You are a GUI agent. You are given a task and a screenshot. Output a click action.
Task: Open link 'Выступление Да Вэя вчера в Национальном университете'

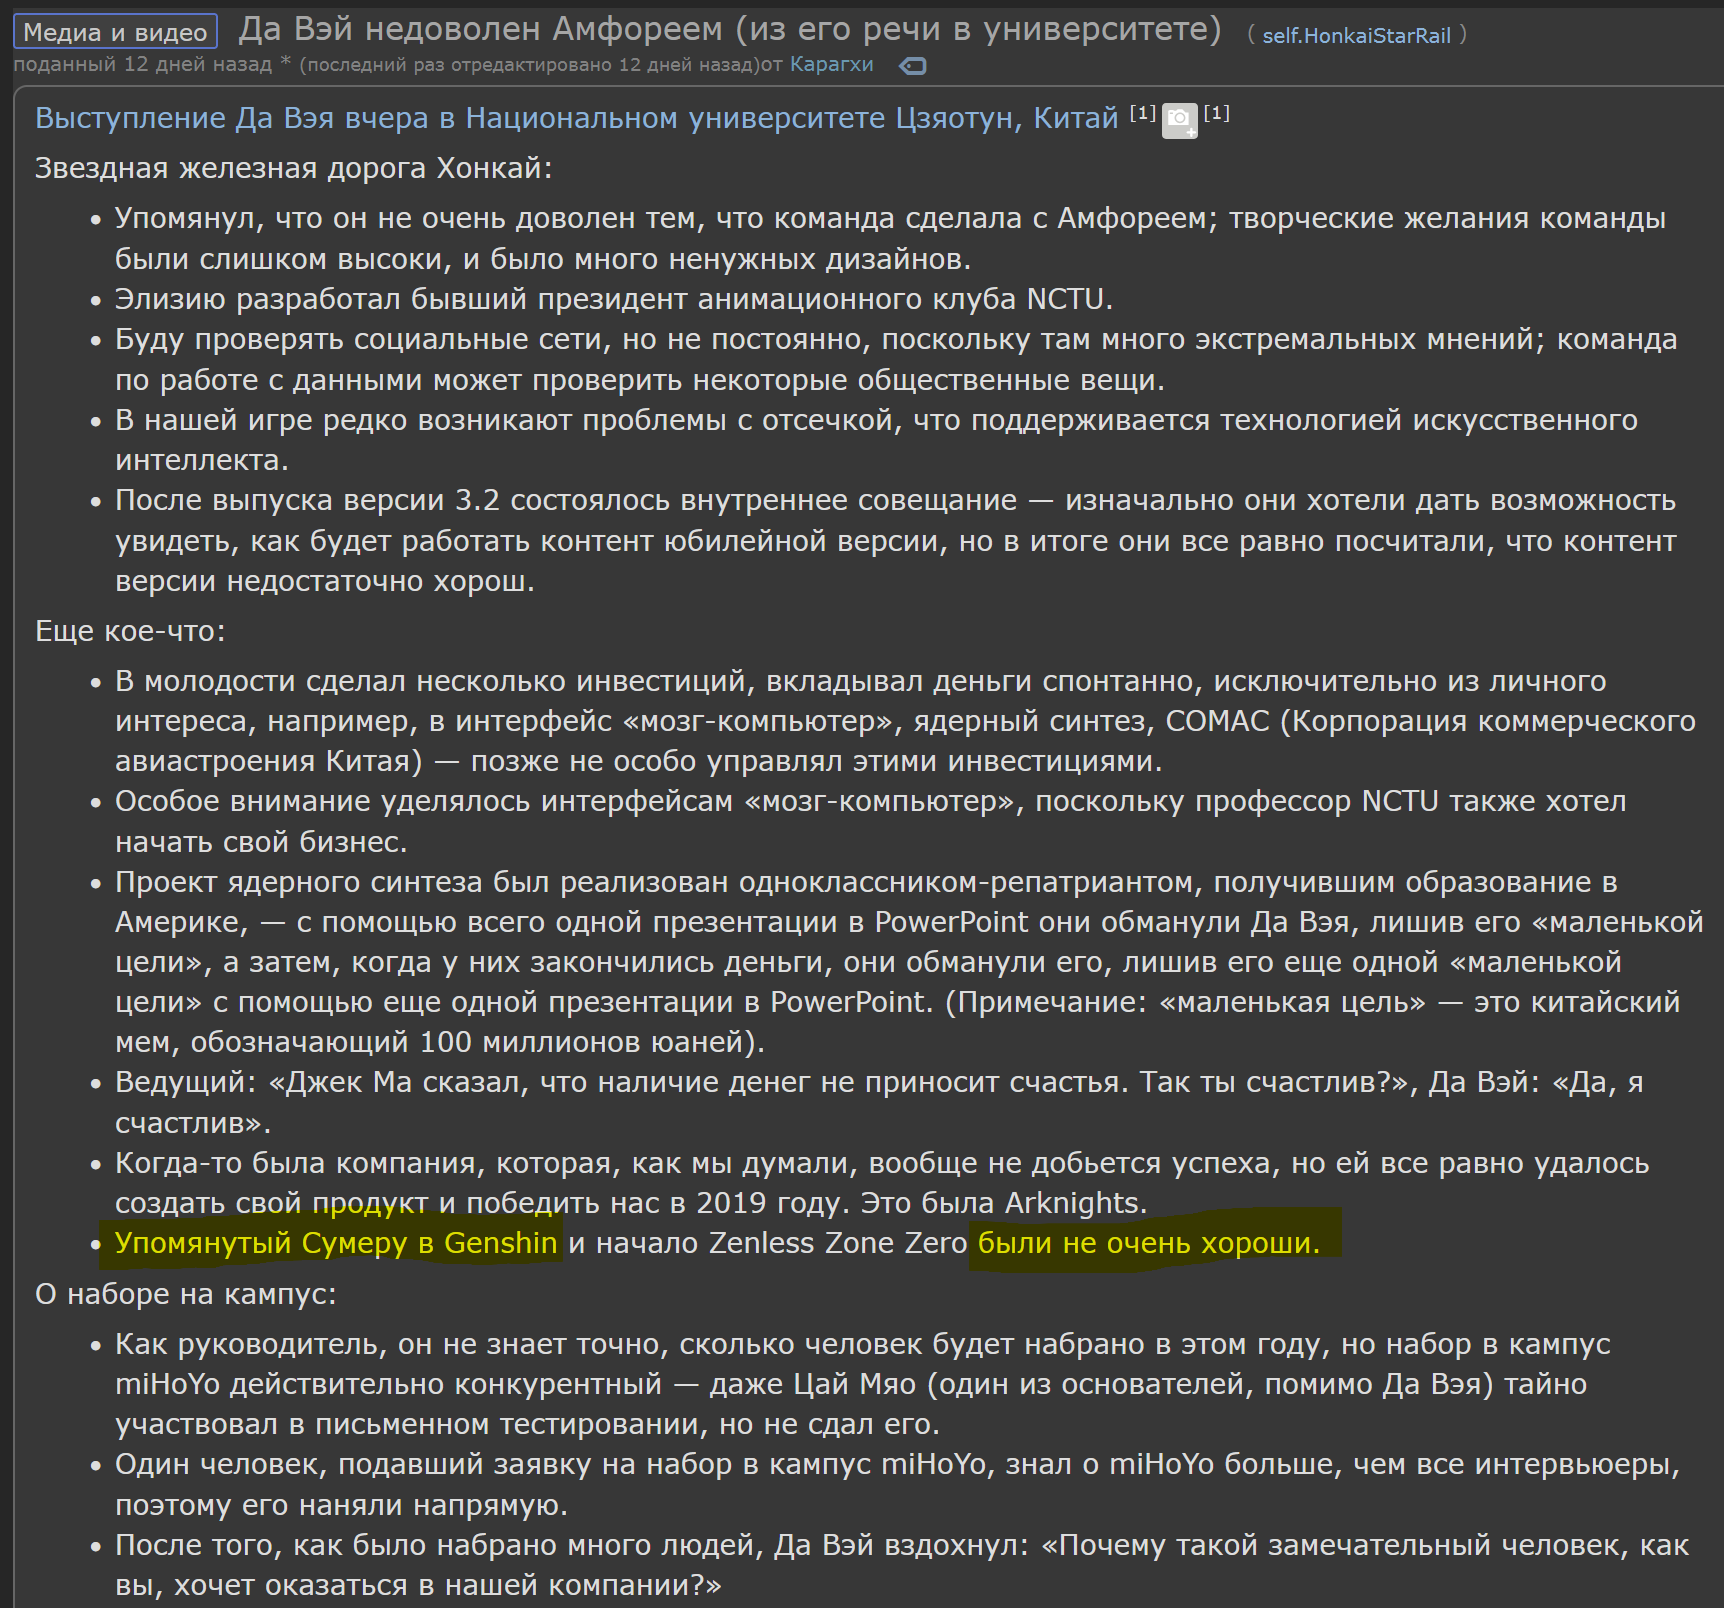click(x=576, y=118)
